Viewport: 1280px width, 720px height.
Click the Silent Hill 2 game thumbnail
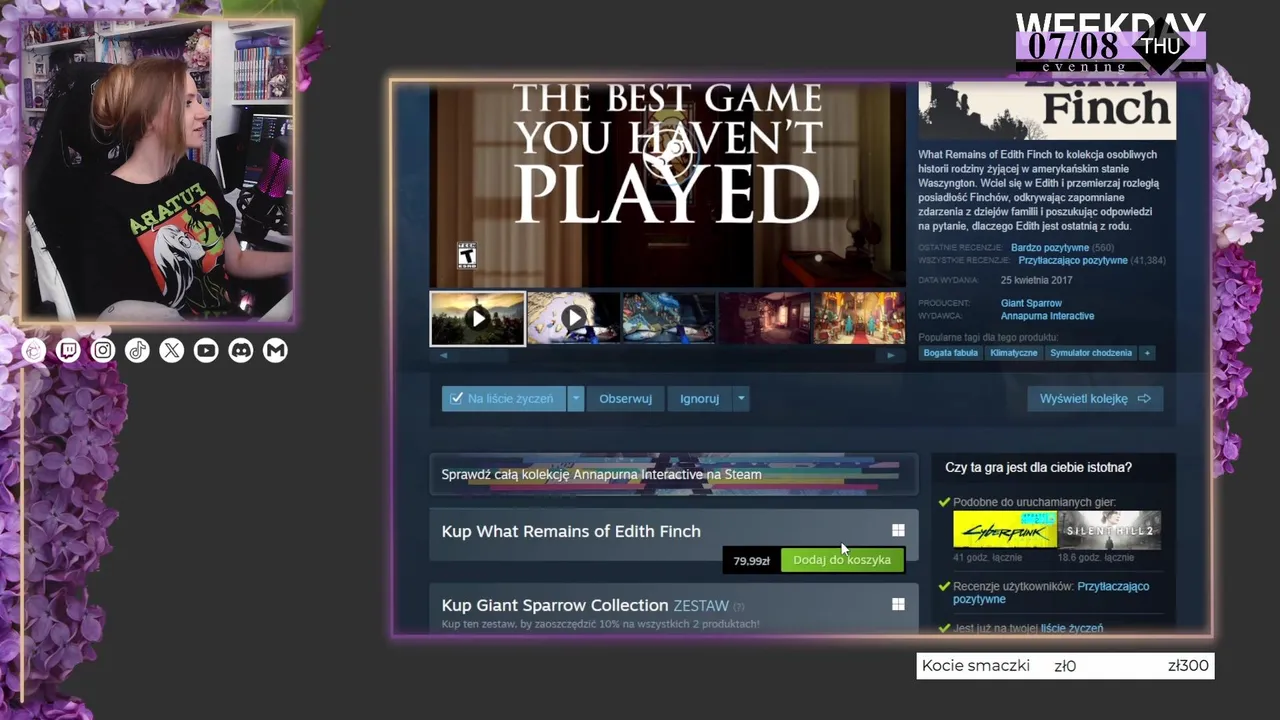[1110, 530]
